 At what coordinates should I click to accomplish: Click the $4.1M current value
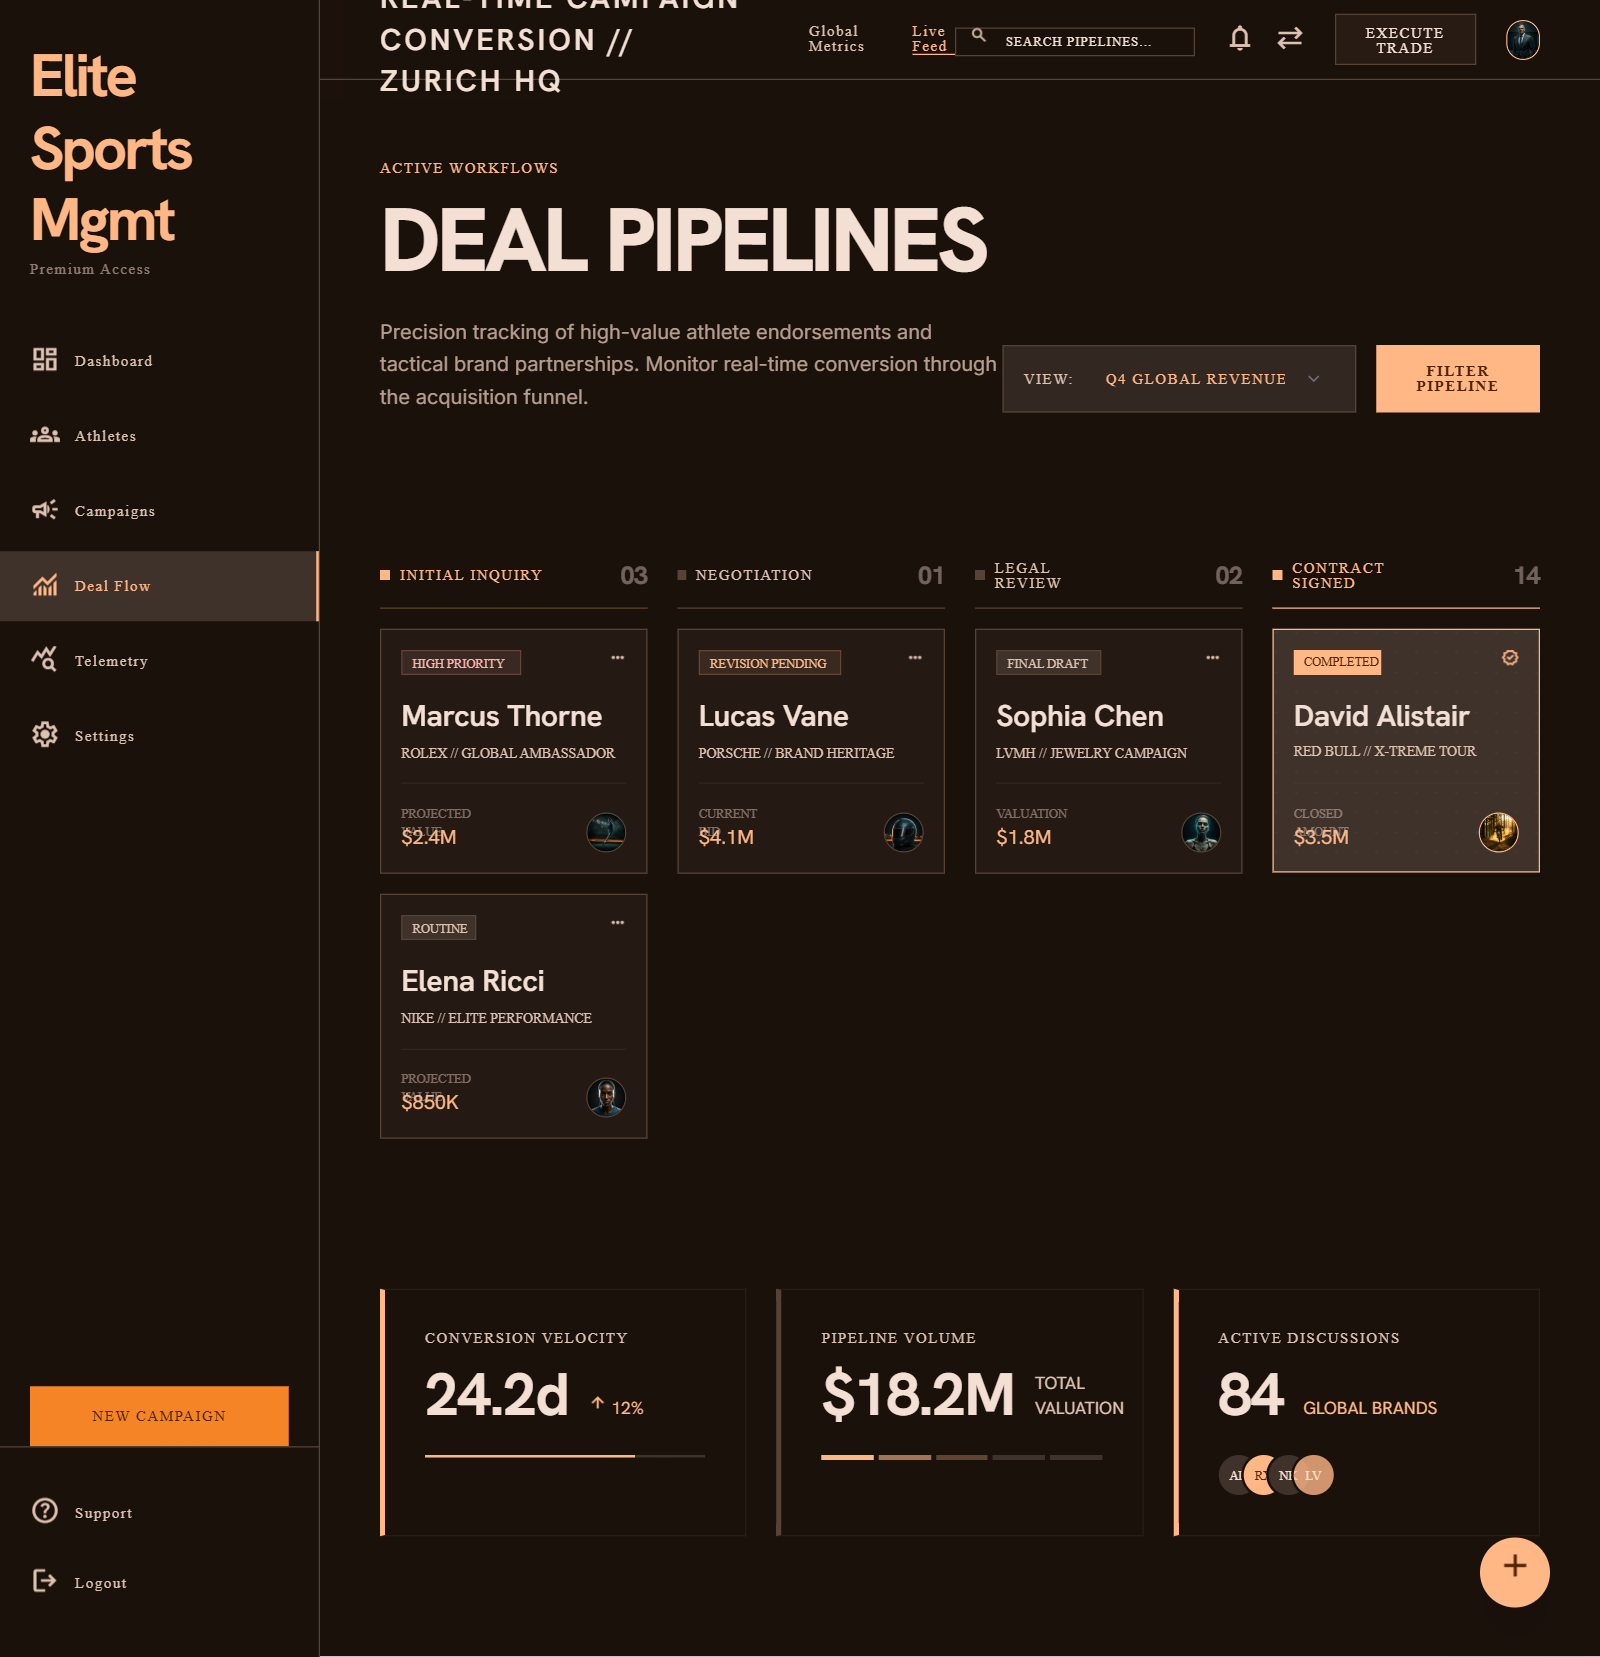point(726,837)
